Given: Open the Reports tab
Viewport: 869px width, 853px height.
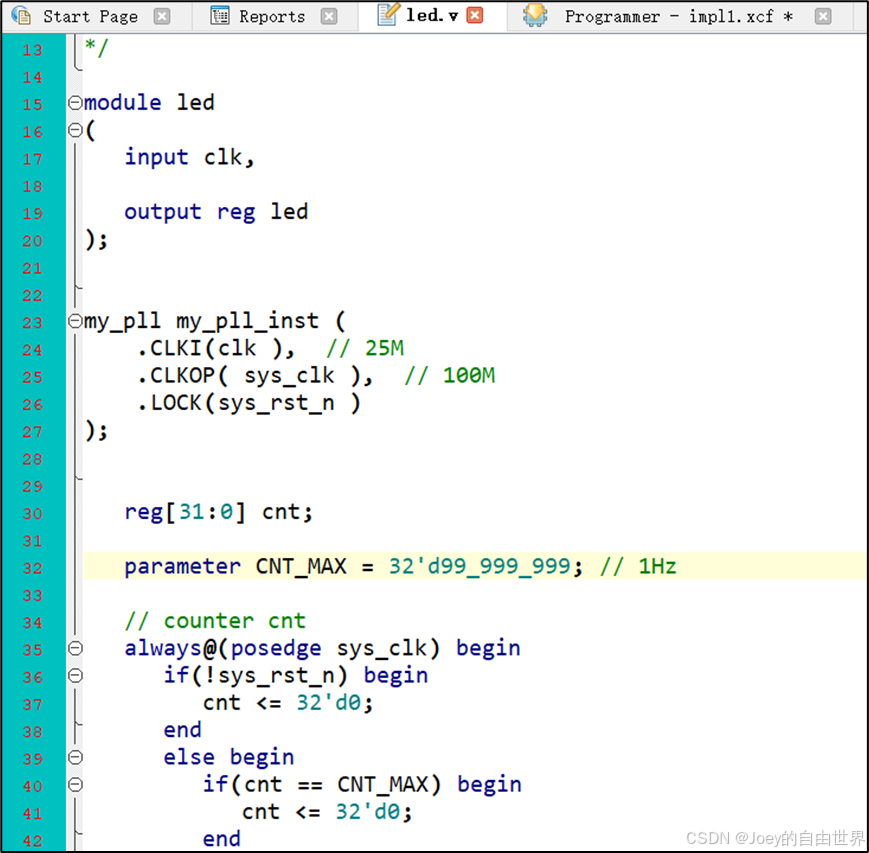Looking at the screenshot, I should pos(272,17).
